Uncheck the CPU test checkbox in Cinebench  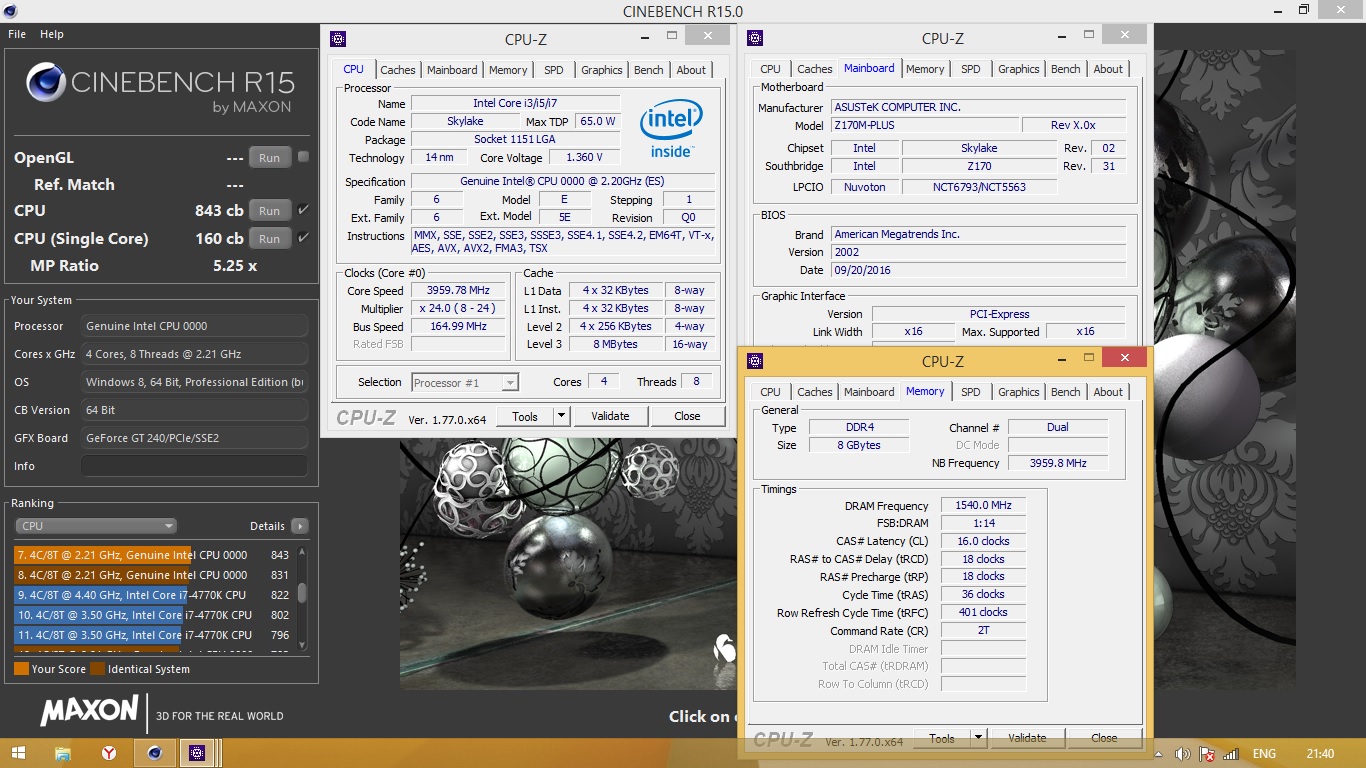[x=303, y=210]
